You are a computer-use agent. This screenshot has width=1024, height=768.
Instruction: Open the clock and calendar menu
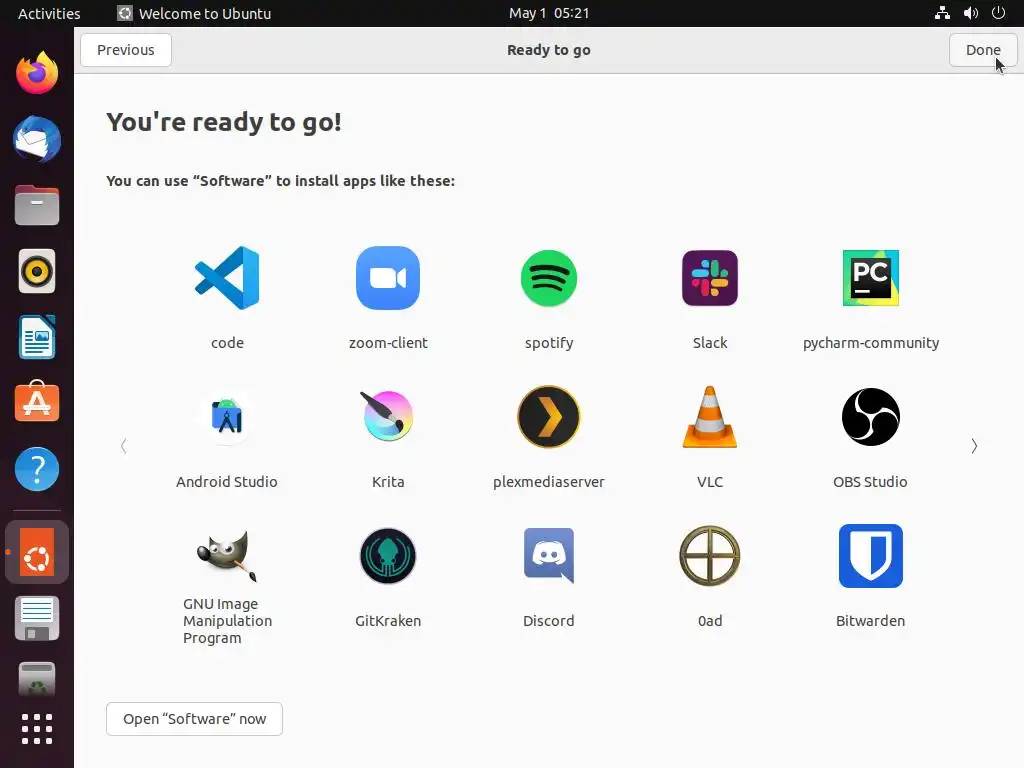click(x=549, y=13)
